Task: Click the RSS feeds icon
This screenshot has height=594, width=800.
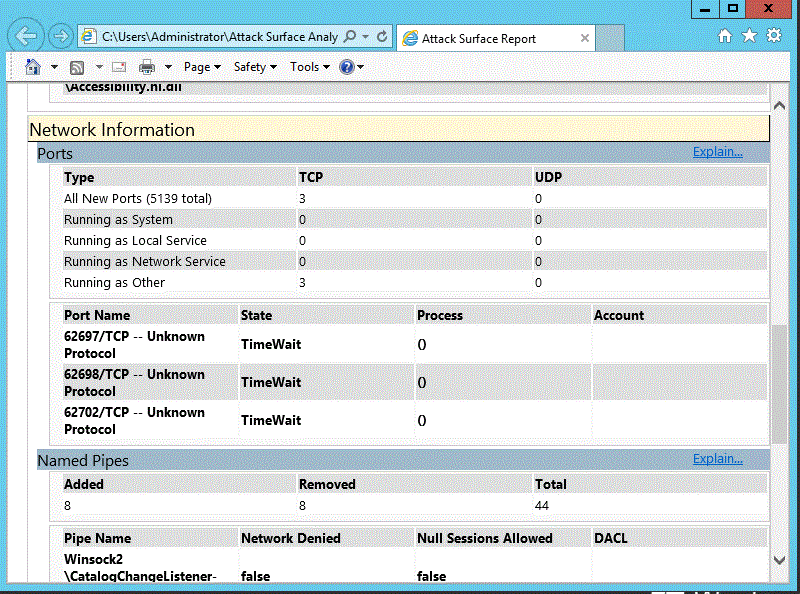Action: 77,67
